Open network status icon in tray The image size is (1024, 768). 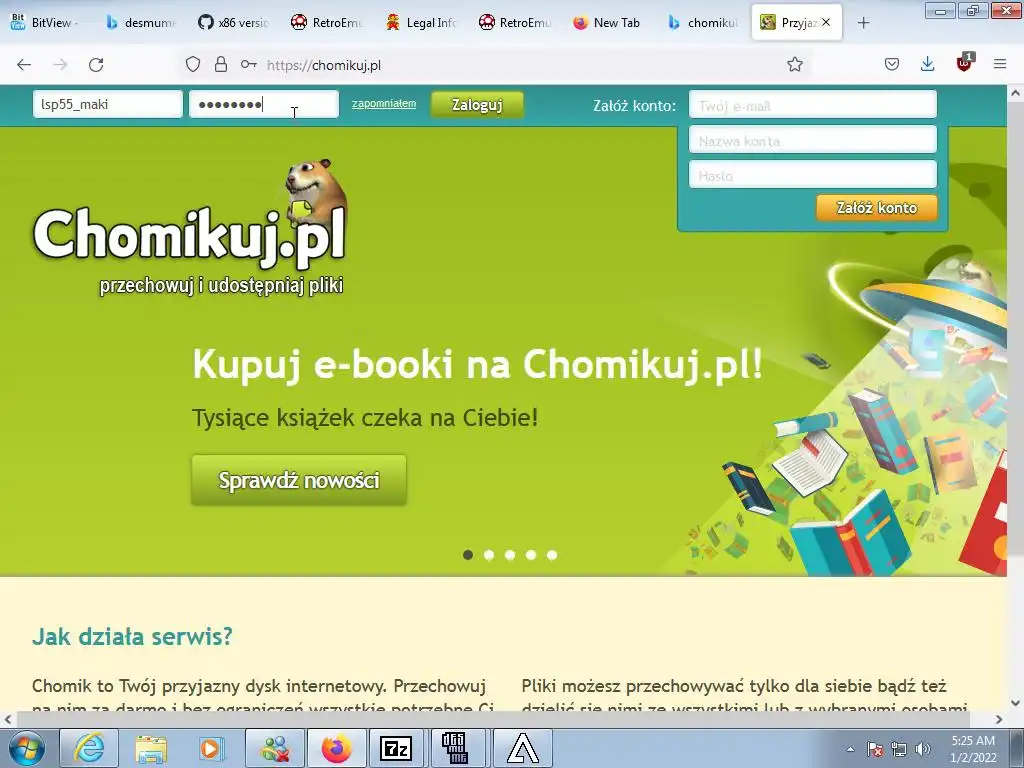899,749
